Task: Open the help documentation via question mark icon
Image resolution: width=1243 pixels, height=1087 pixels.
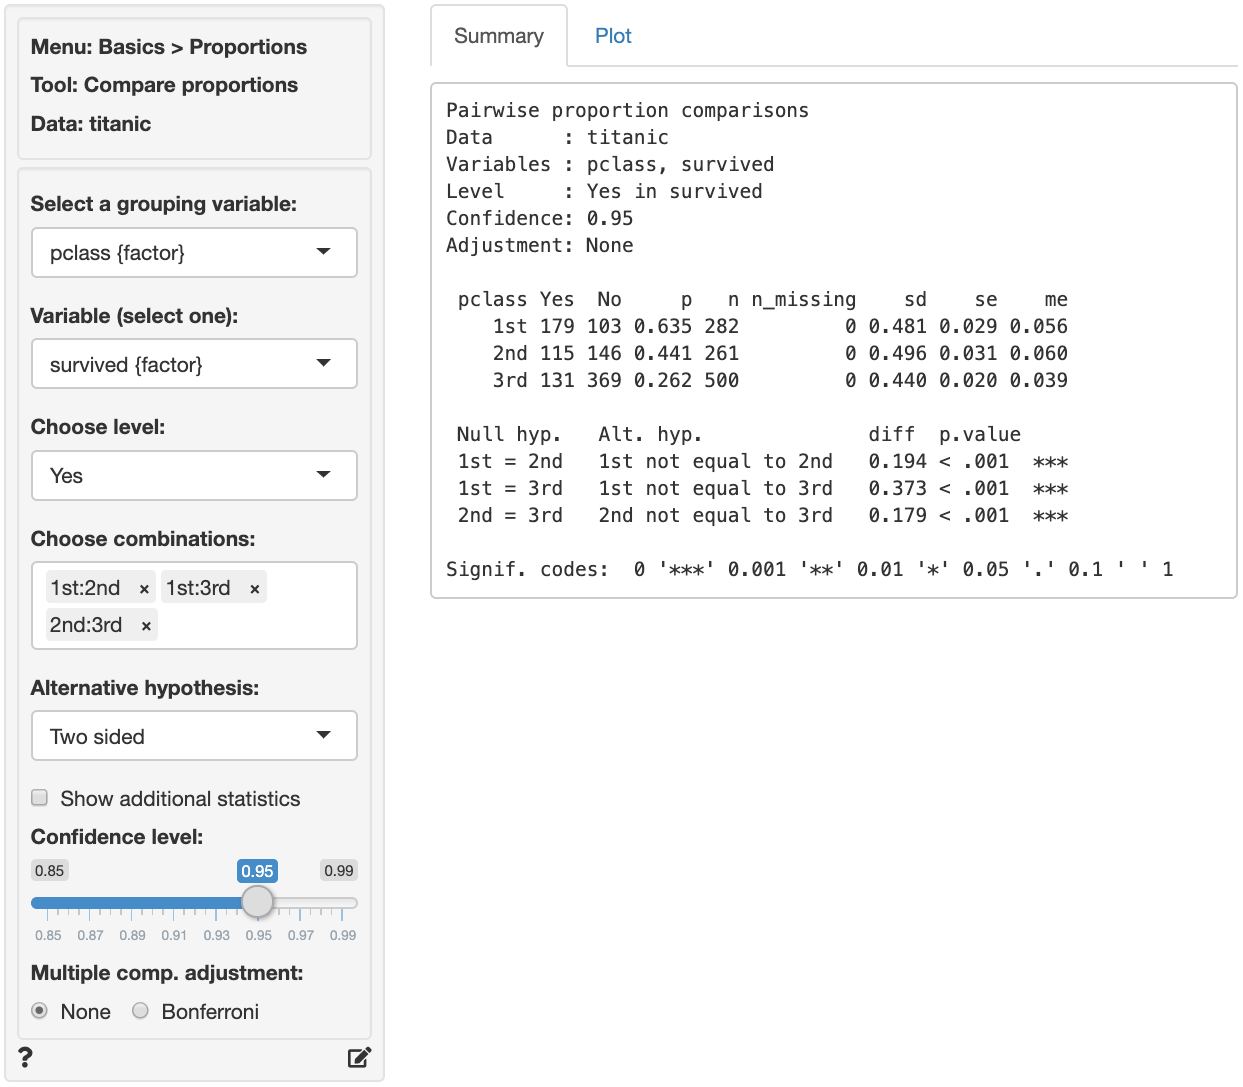Action: [24, 1057]
